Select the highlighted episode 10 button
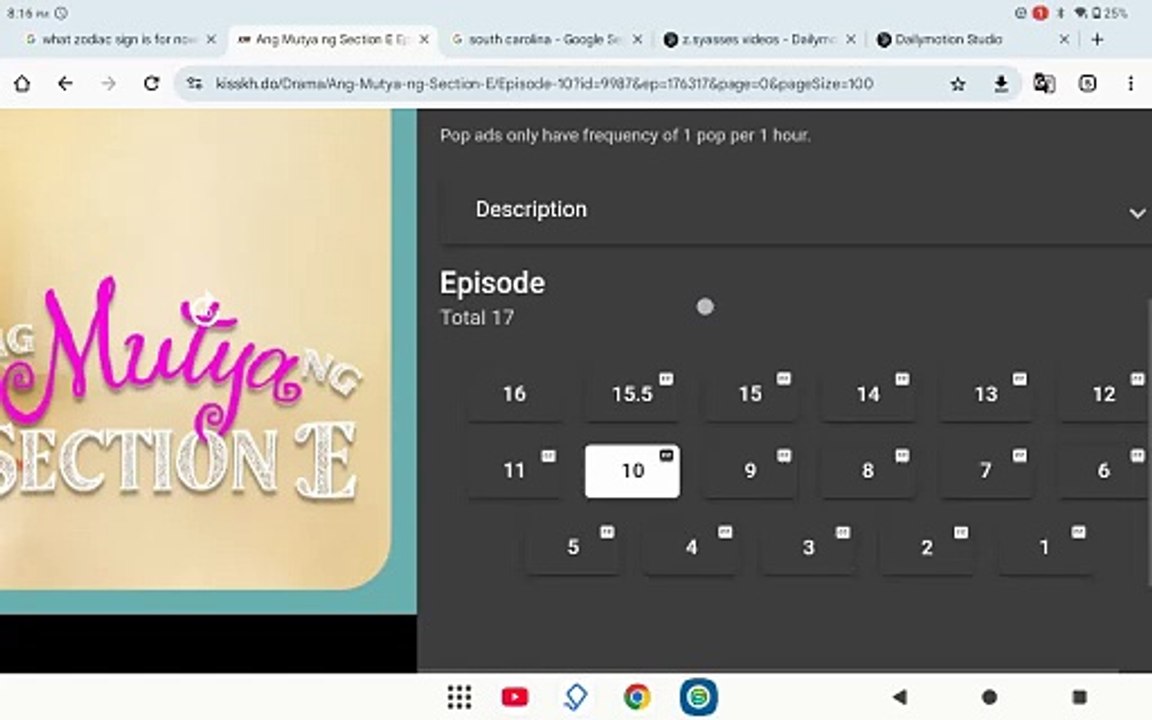Viewport: 1152px width, 720px height. pos(633,470)
